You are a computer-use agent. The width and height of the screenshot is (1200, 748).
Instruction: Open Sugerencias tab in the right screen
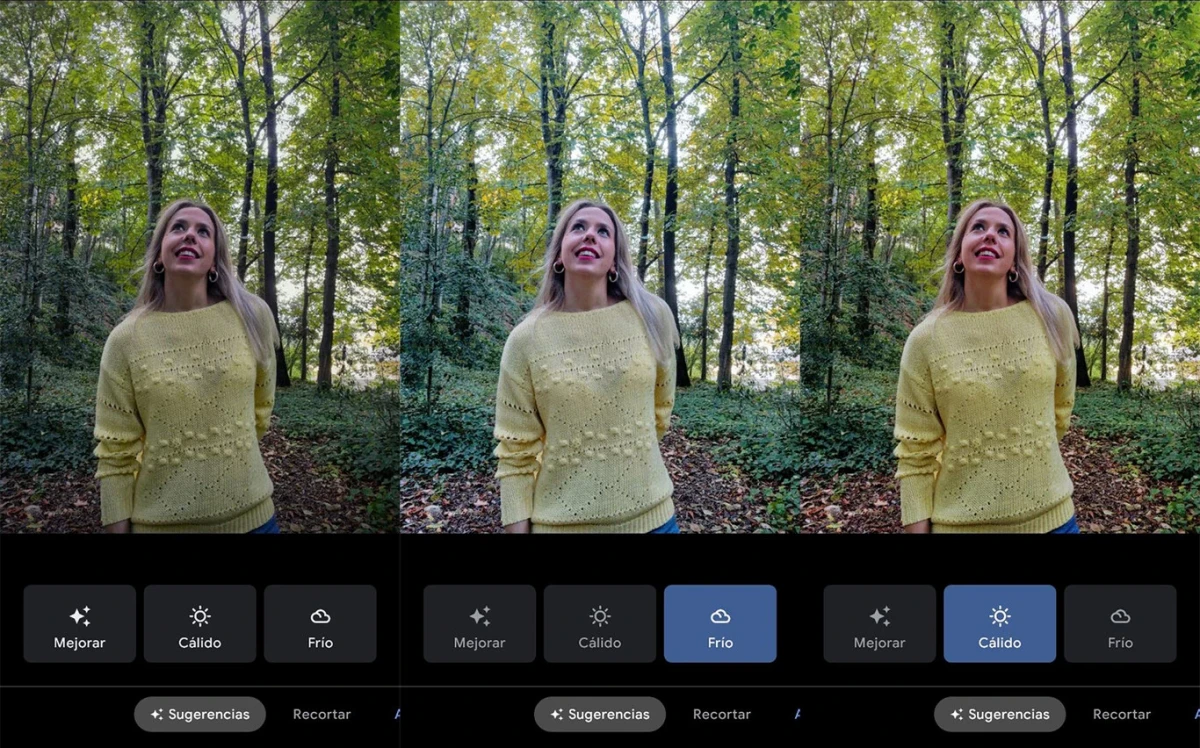[1000, 714]
